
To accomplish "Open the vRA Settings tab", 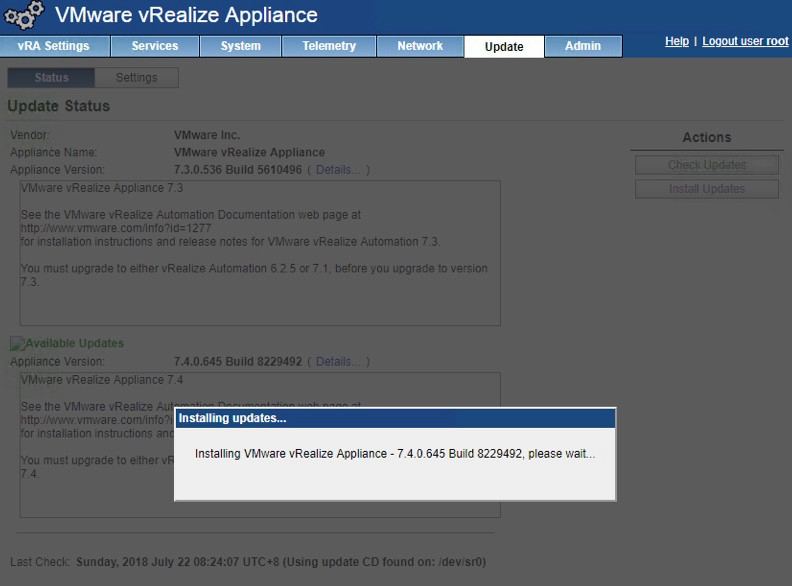I will pyautogui.click(x=54, y=46).
